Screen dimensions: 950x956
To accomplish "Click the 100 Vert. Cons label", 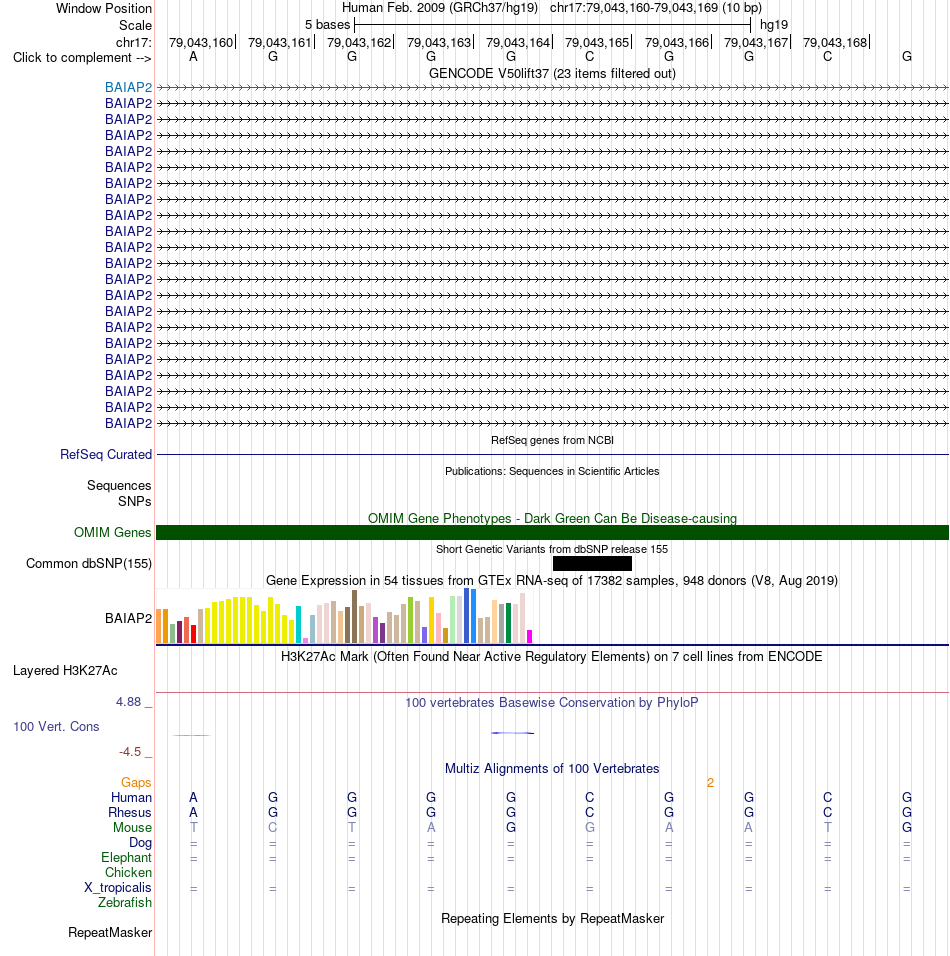I will tap(56, 727).
